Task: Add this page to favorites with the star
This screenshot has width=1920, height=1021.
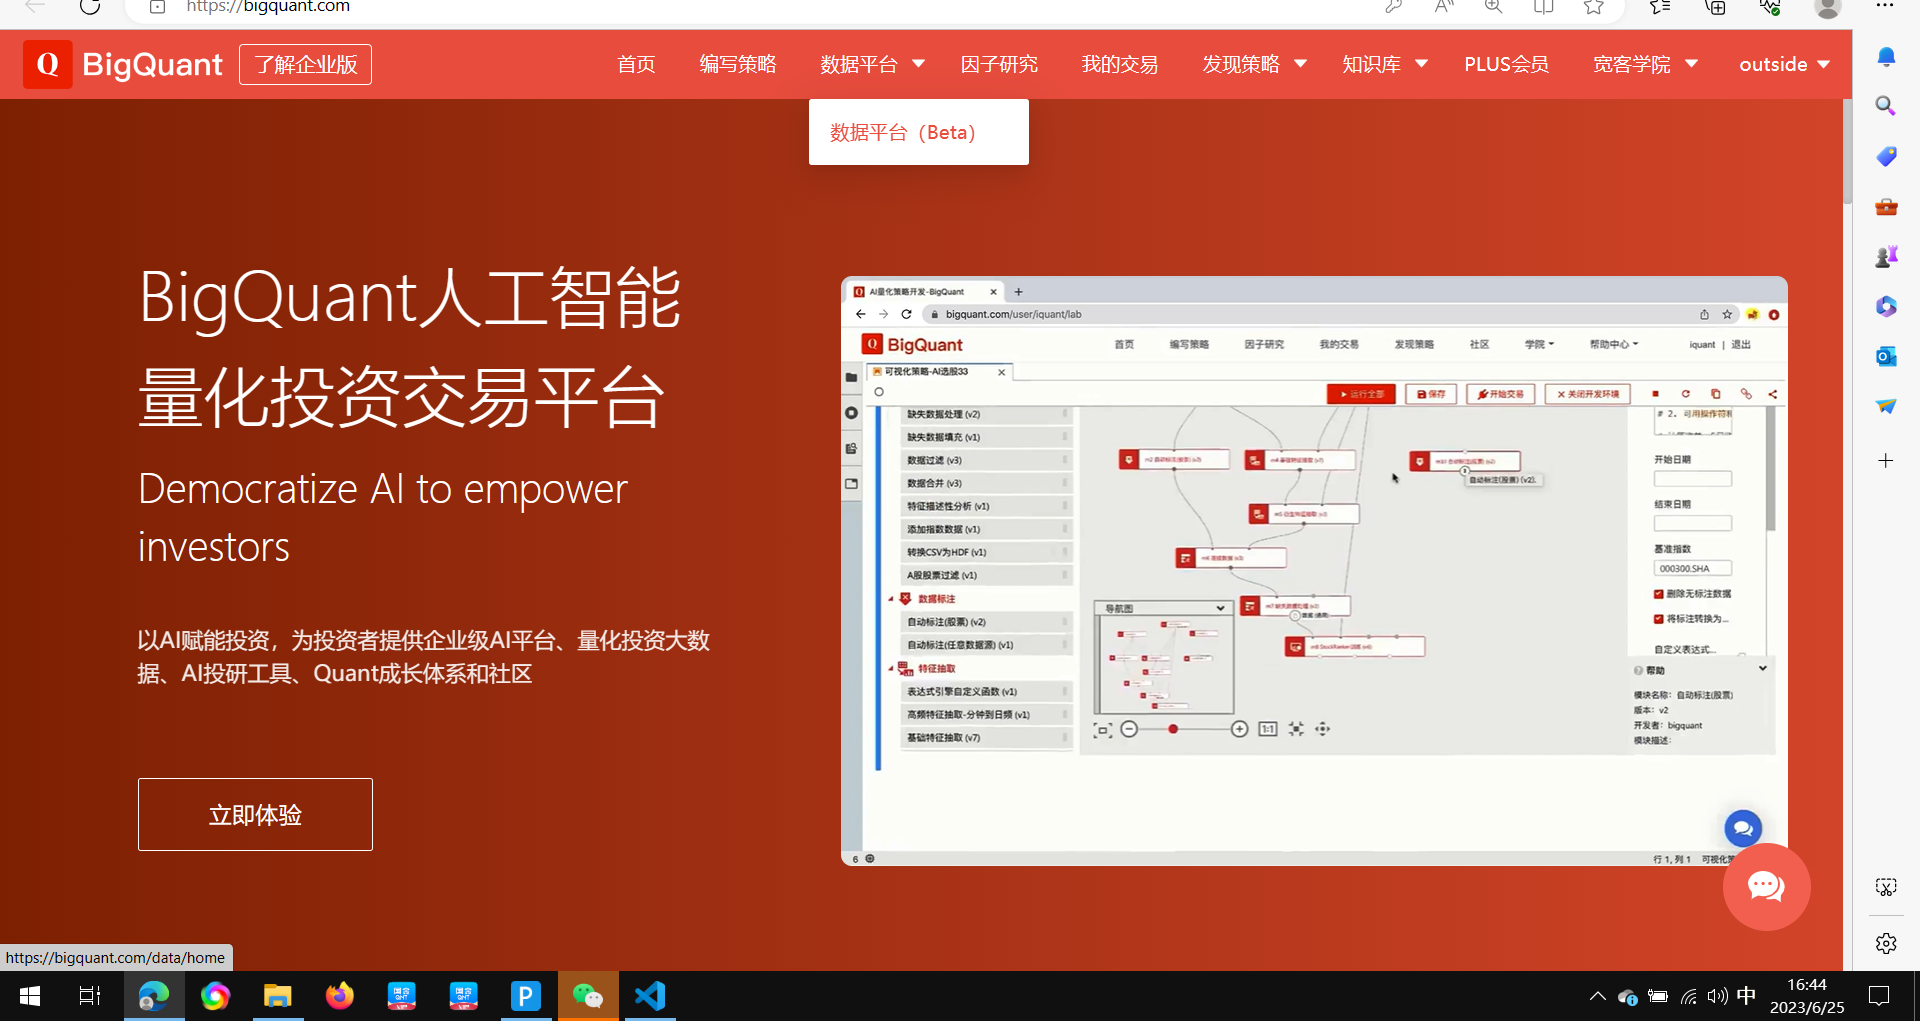Action: pyautogui.click(x=1594, y=6)
